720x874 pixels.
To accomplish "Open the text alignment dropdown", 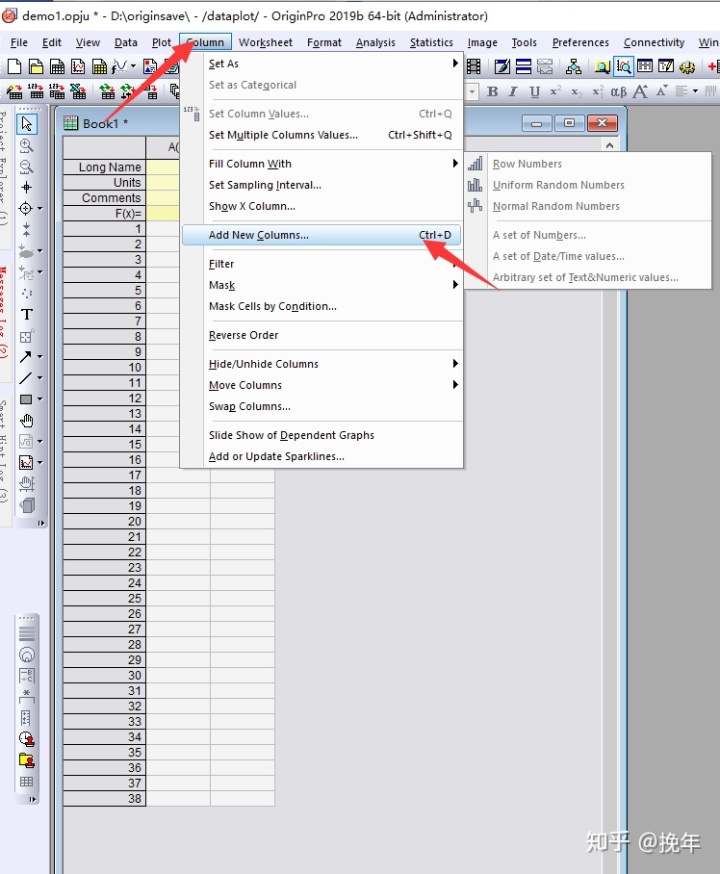I will pyautogui.click(x=695, y=91).
